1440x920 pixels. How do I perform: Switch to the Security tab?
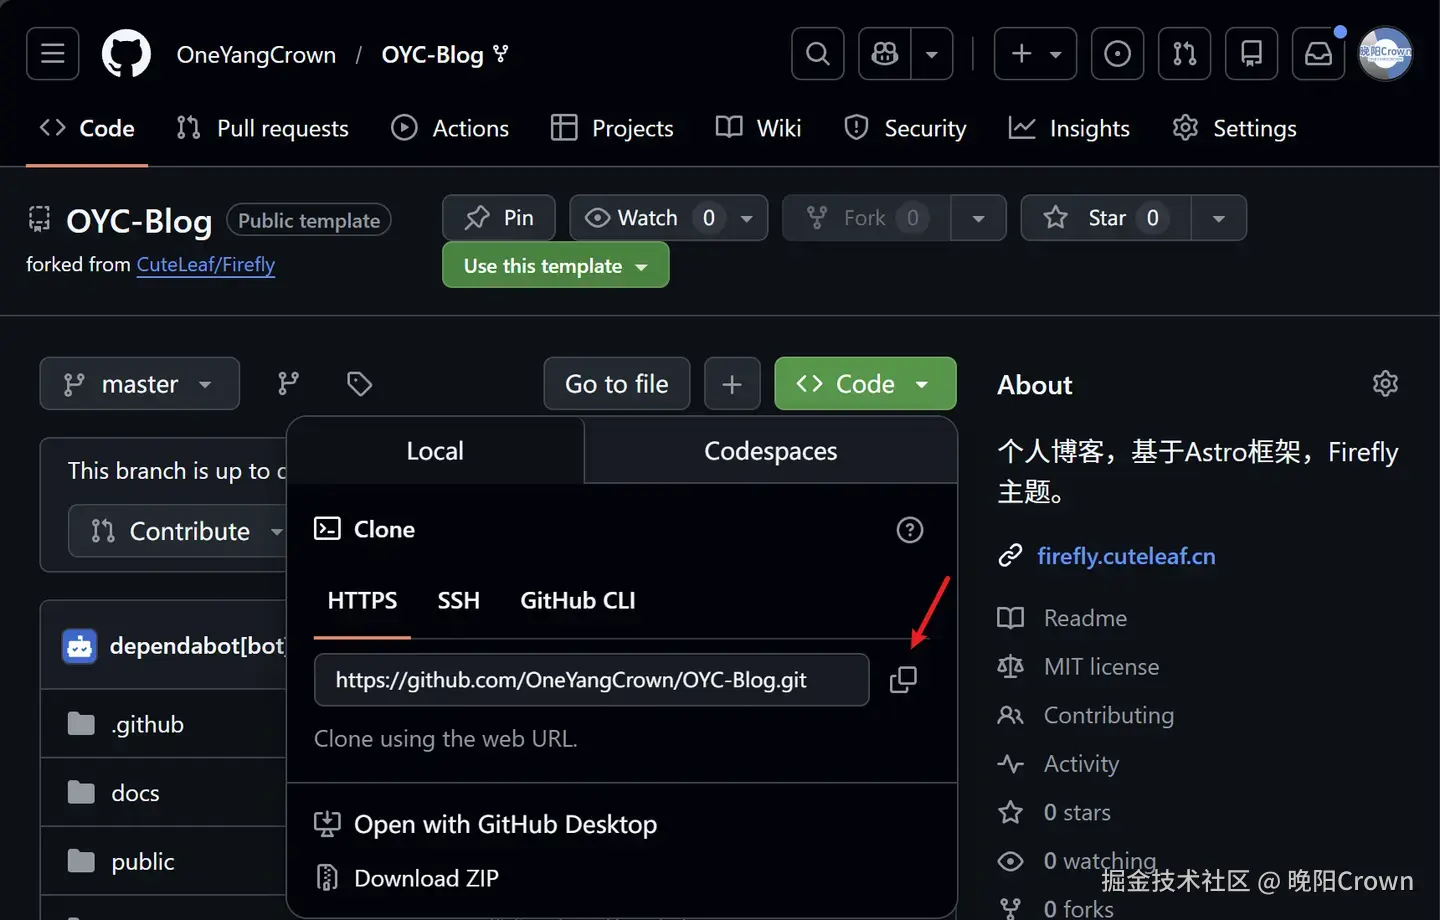(x=905, y=128)
